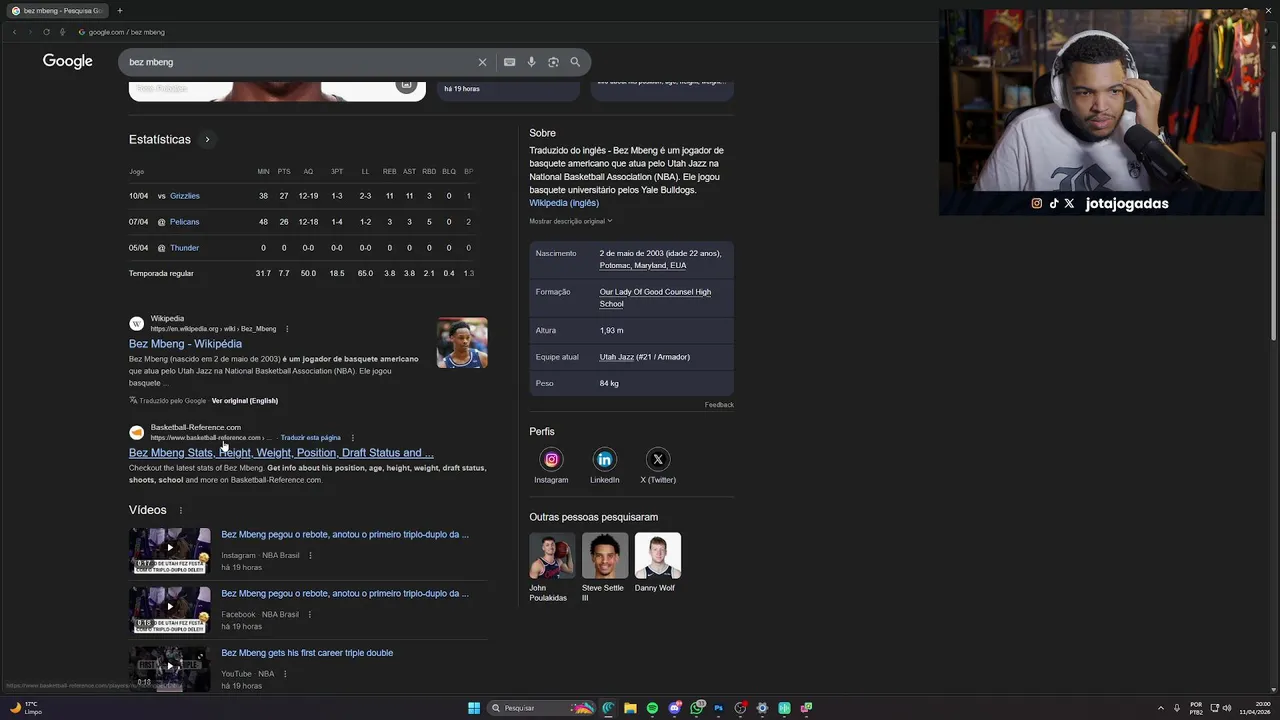Open Bez Mbeng's LinkedIn profile icon
Screen dimensions: 1280x720
tap(604, 459)
